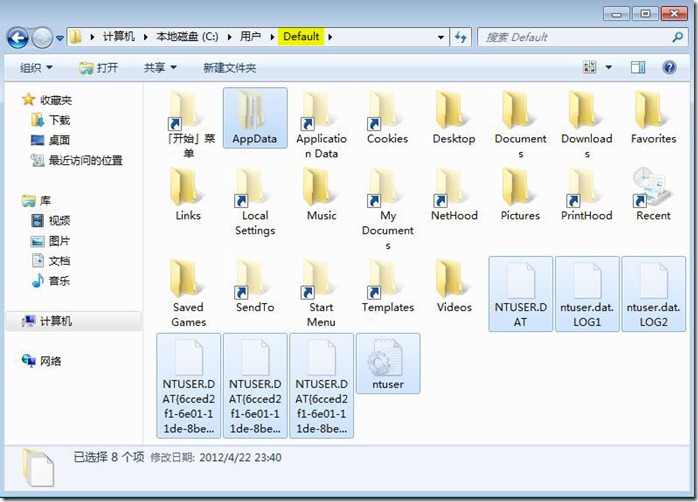Select 库 in navigation pane

pyautogui.click(x=37, y=201)
